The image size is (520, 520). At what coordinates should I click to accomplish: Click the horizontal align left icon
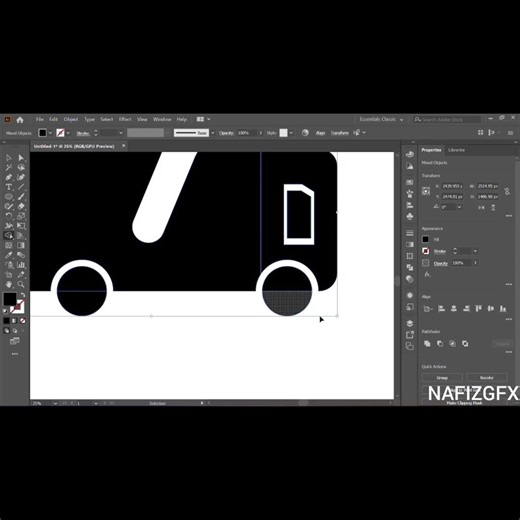tap(441, 308)
